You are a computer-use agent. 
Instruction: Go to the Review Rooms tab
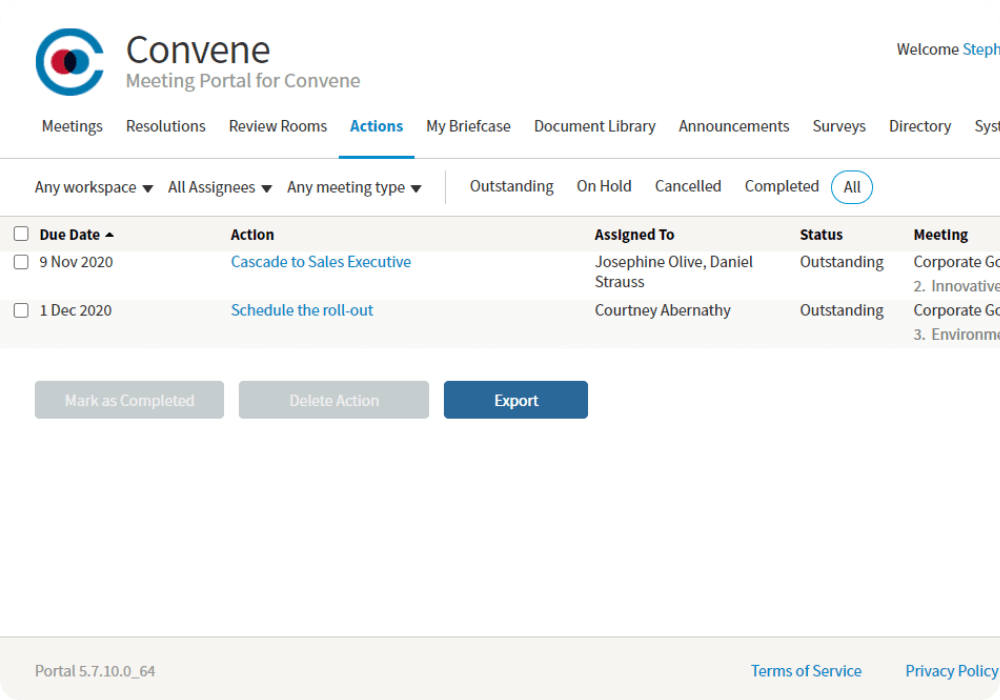point(277,126)
